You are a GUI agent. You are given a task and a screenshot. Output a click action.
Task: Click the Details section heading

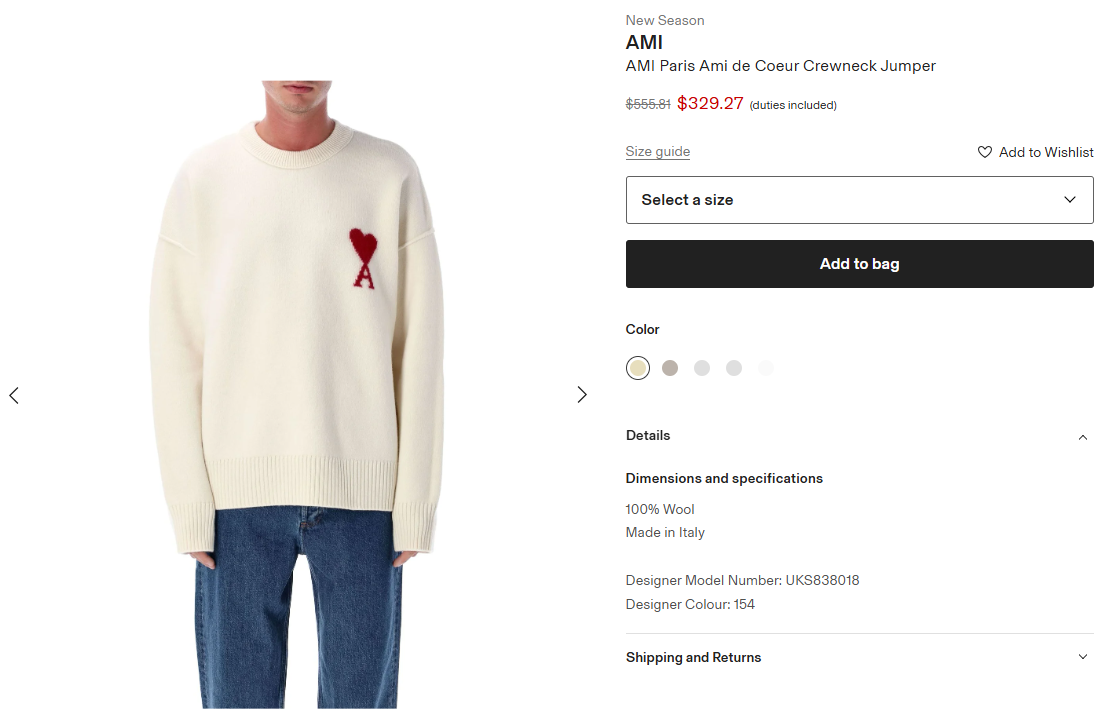point(648,436)
